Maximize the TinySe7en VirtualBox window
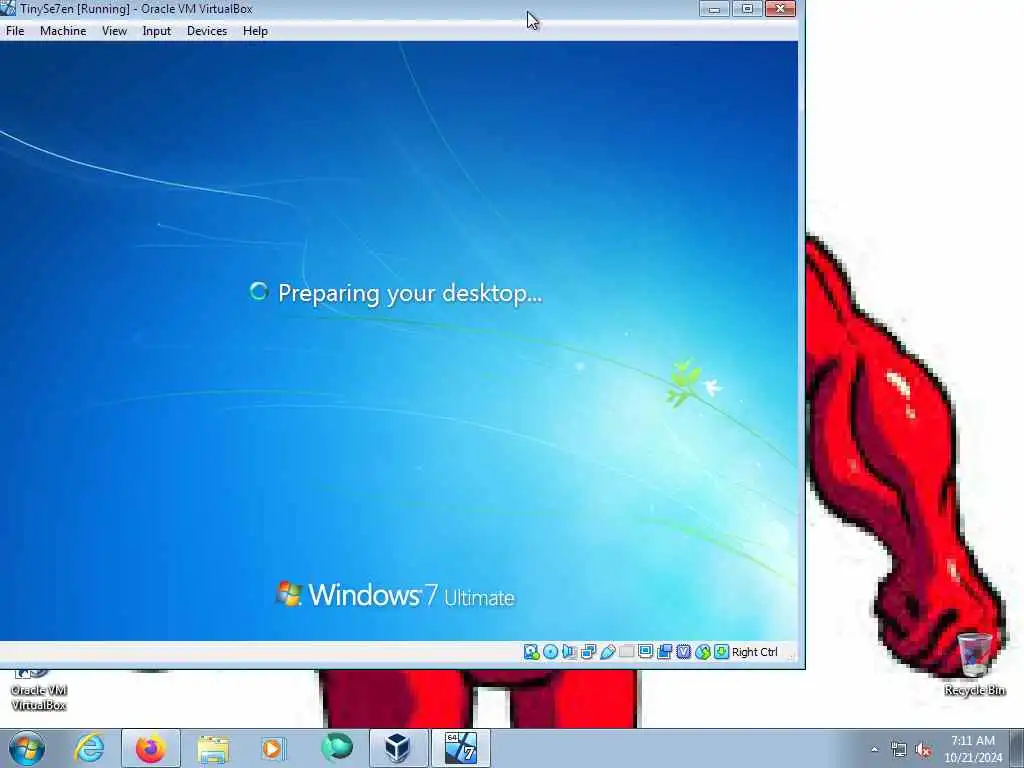Image resolution: width=1024 pixels, height=768 pixels. [x=747, y=8]
